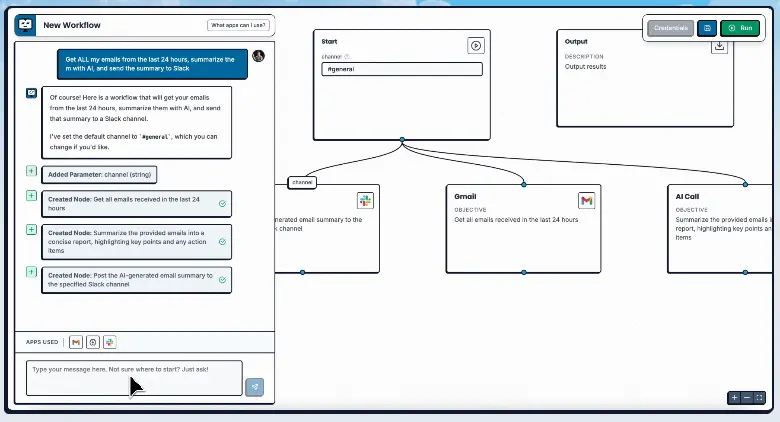
Task: Click the 'channel' edge label tag
Action: [302, 183]
